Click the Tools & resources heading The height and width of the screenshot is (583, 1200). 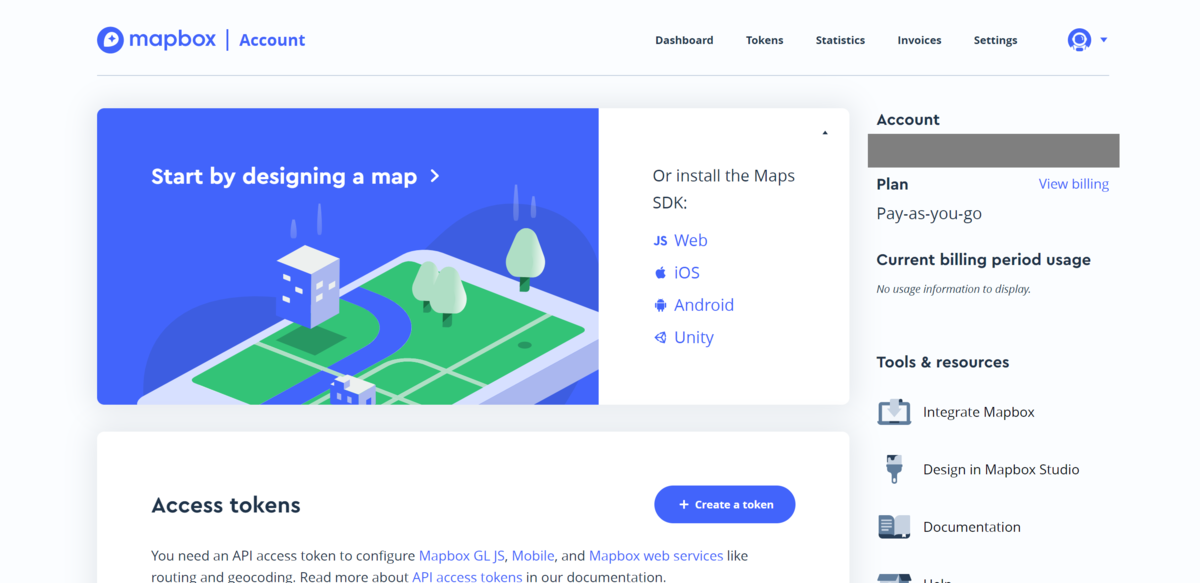[943, 362]
